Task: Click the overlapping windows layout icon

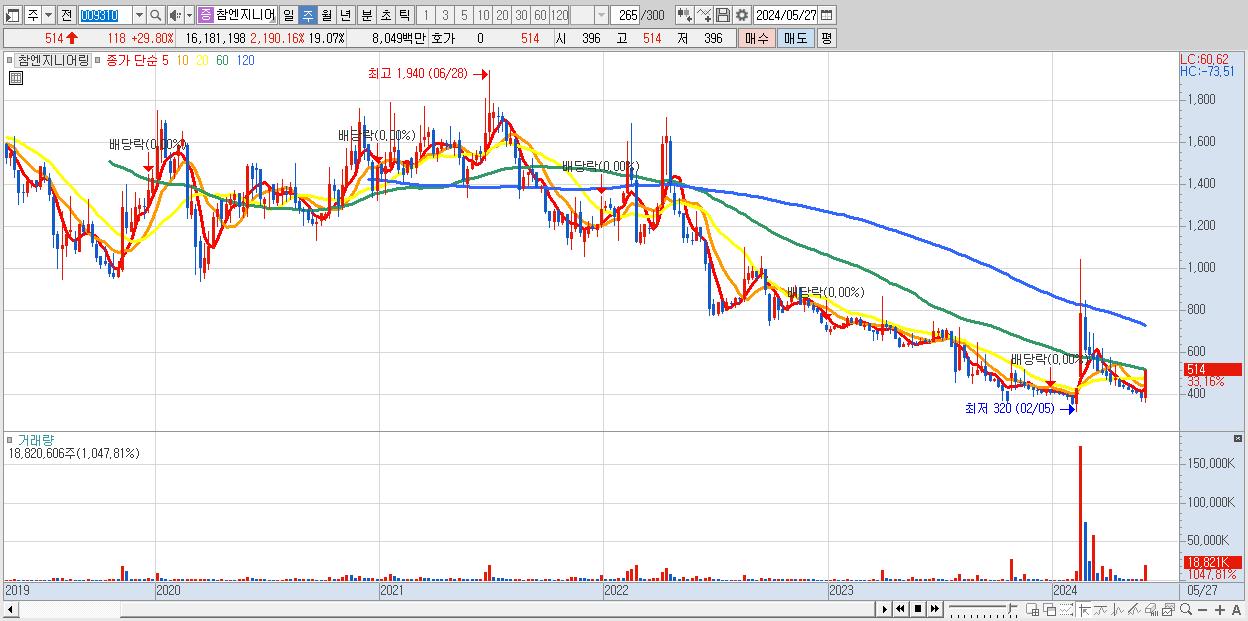Action: tap(1049, 609)
